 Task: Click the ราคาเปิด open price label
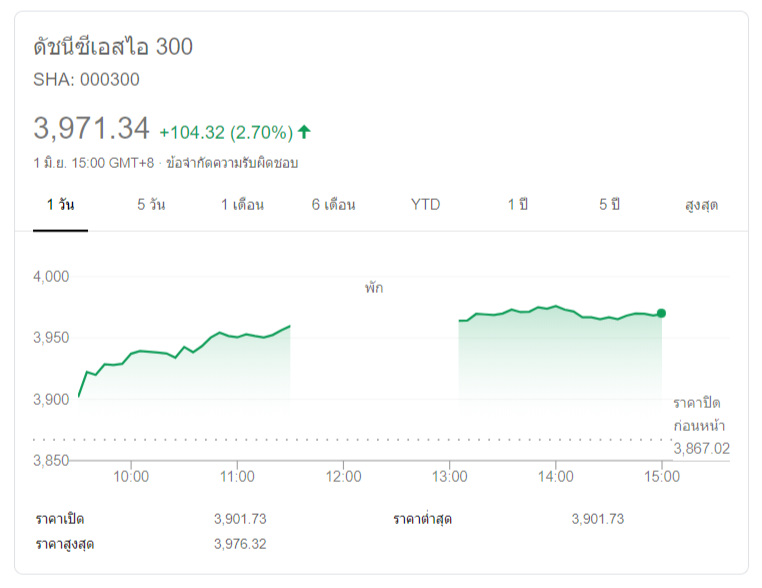tap(60, 519)
